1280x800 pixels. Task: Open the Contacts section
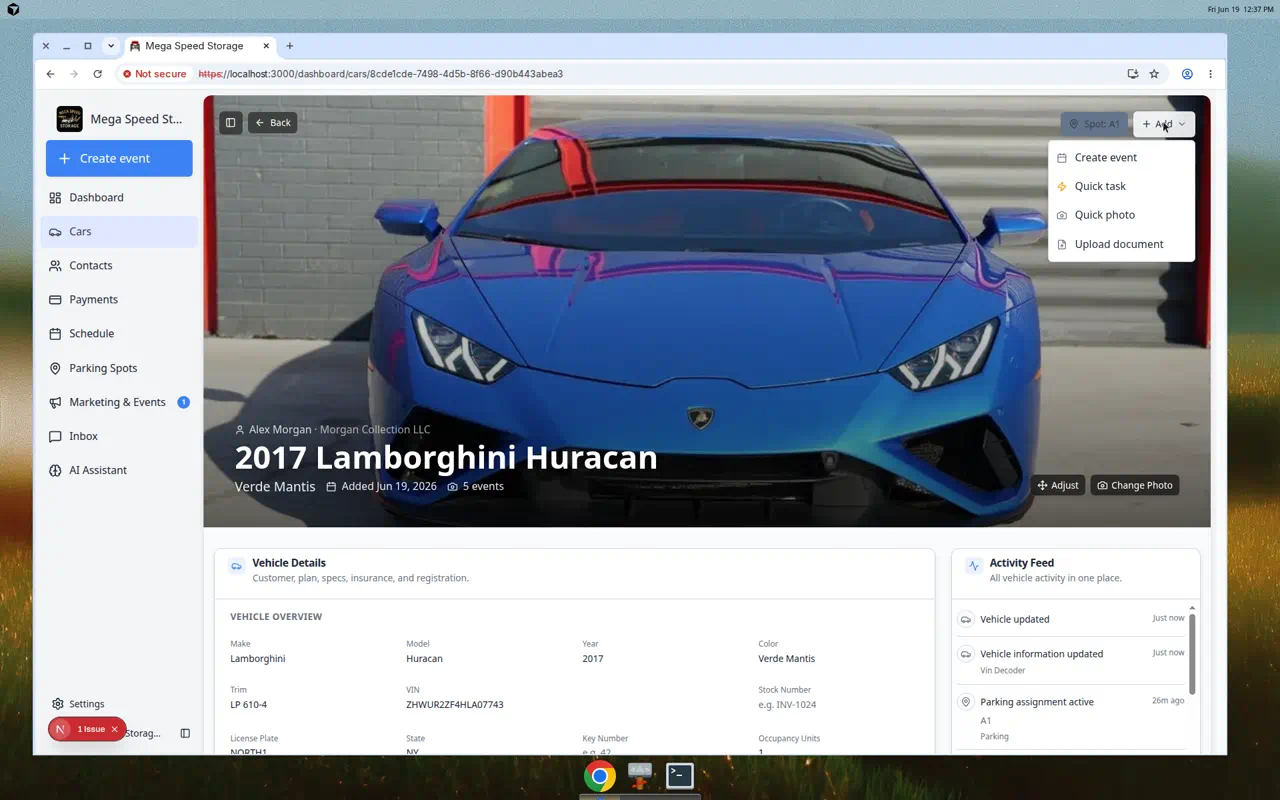[x=119, y=265]
